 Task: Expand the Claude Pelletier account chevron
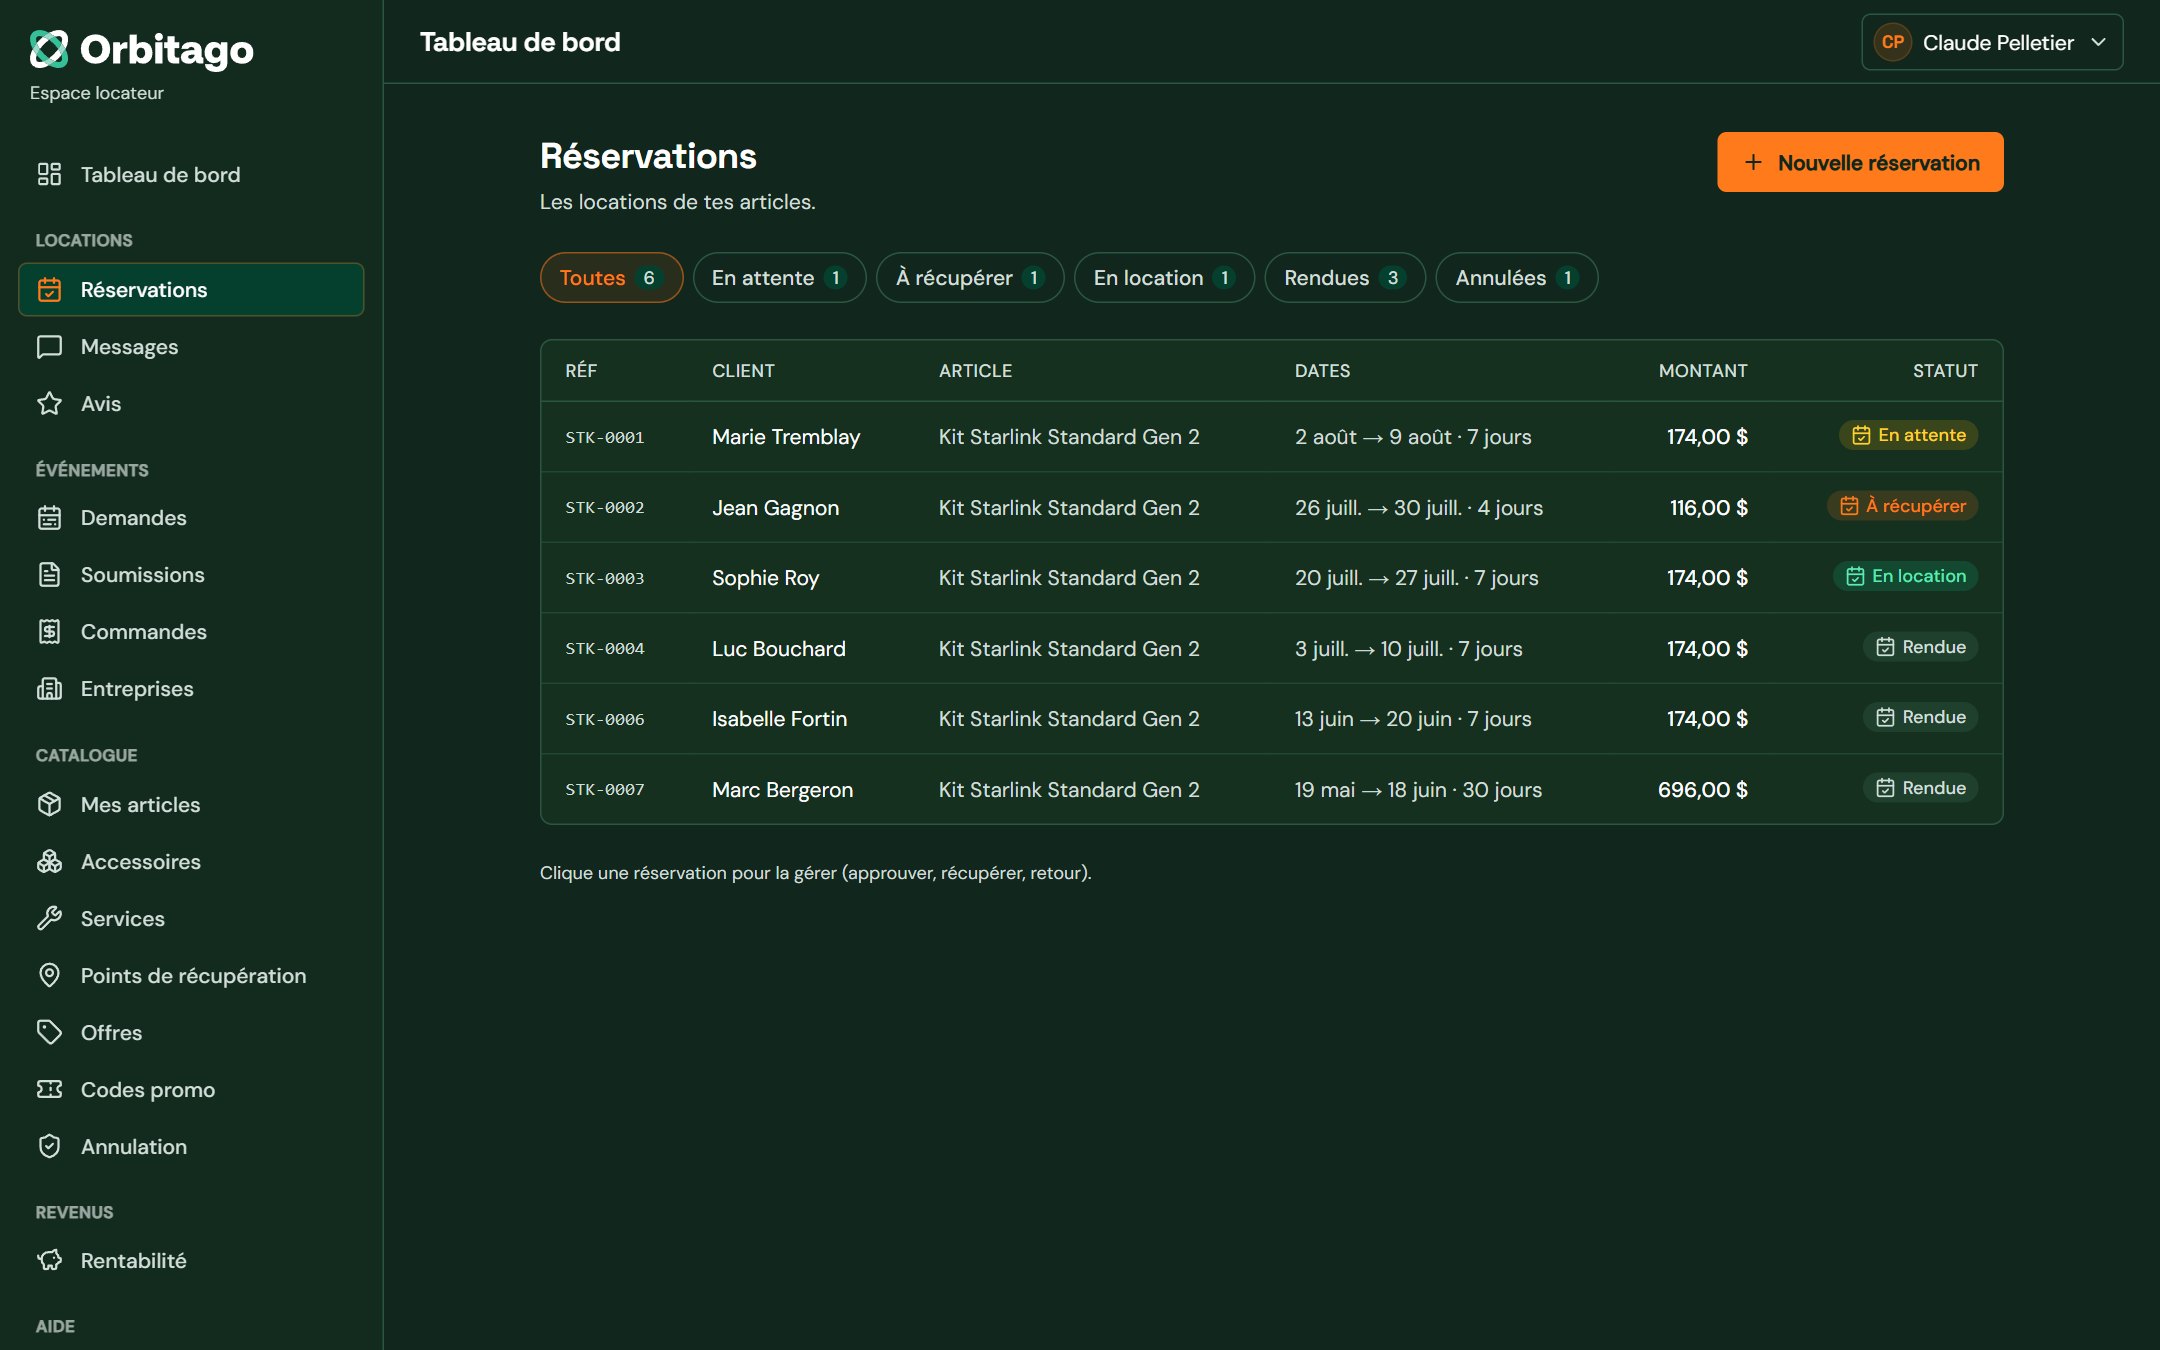coord(2099,42)
